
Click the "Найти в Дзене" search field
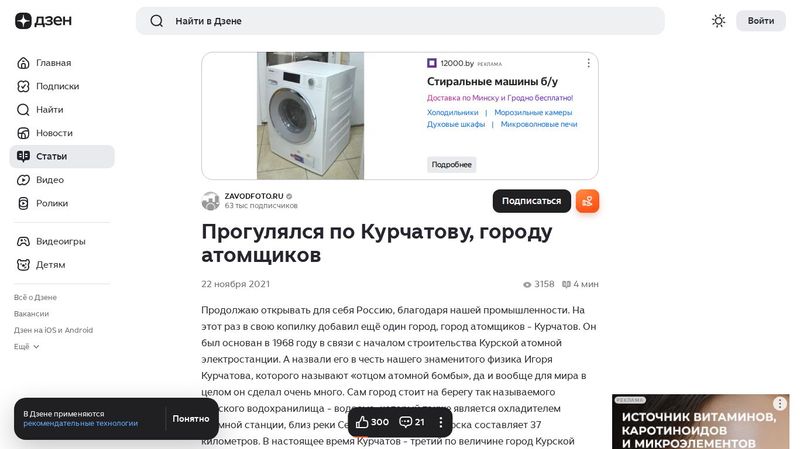tap(400, 21)
